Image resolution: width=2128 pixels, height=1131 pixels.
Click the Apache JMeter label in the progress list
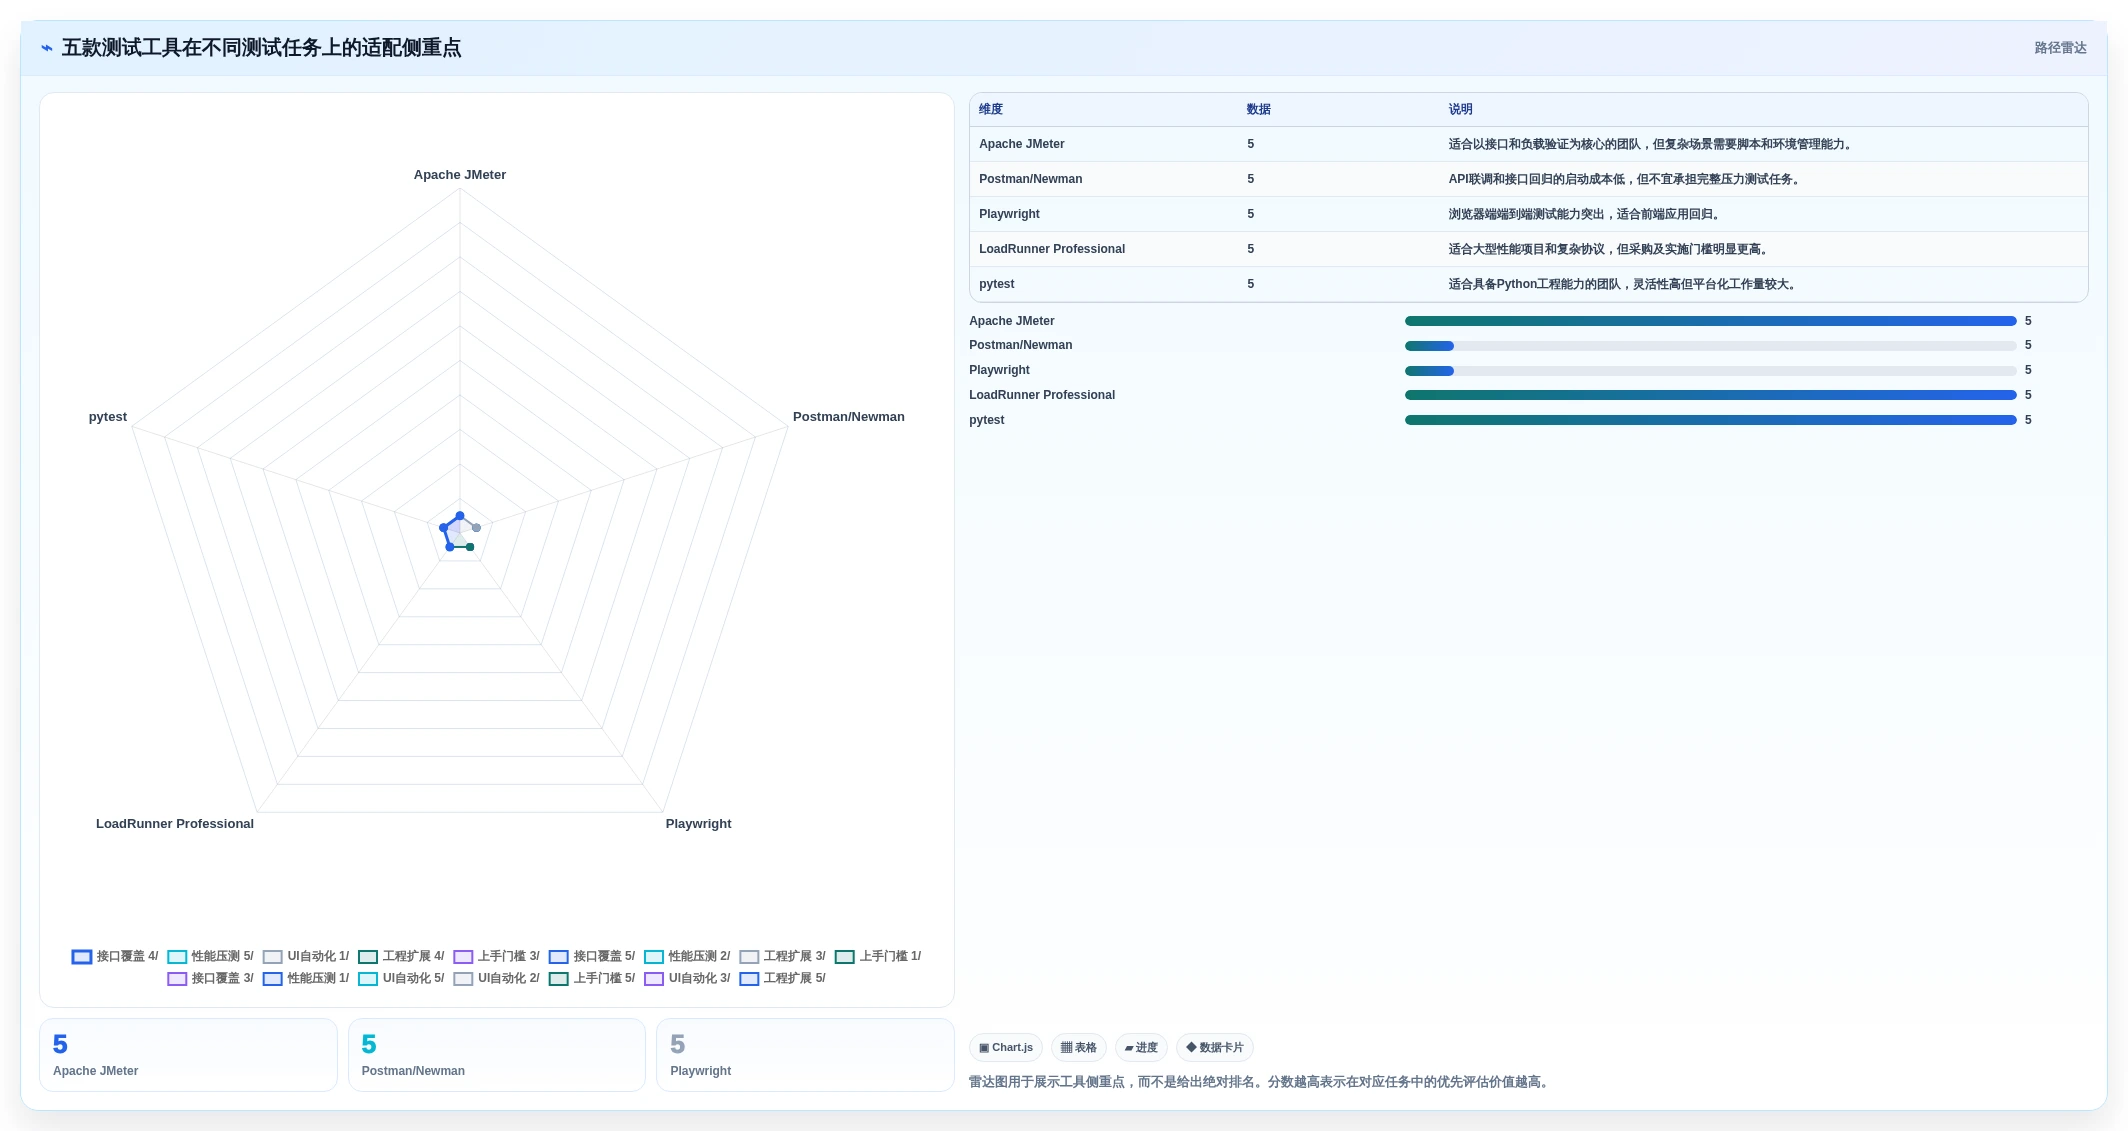point(1011,321)
